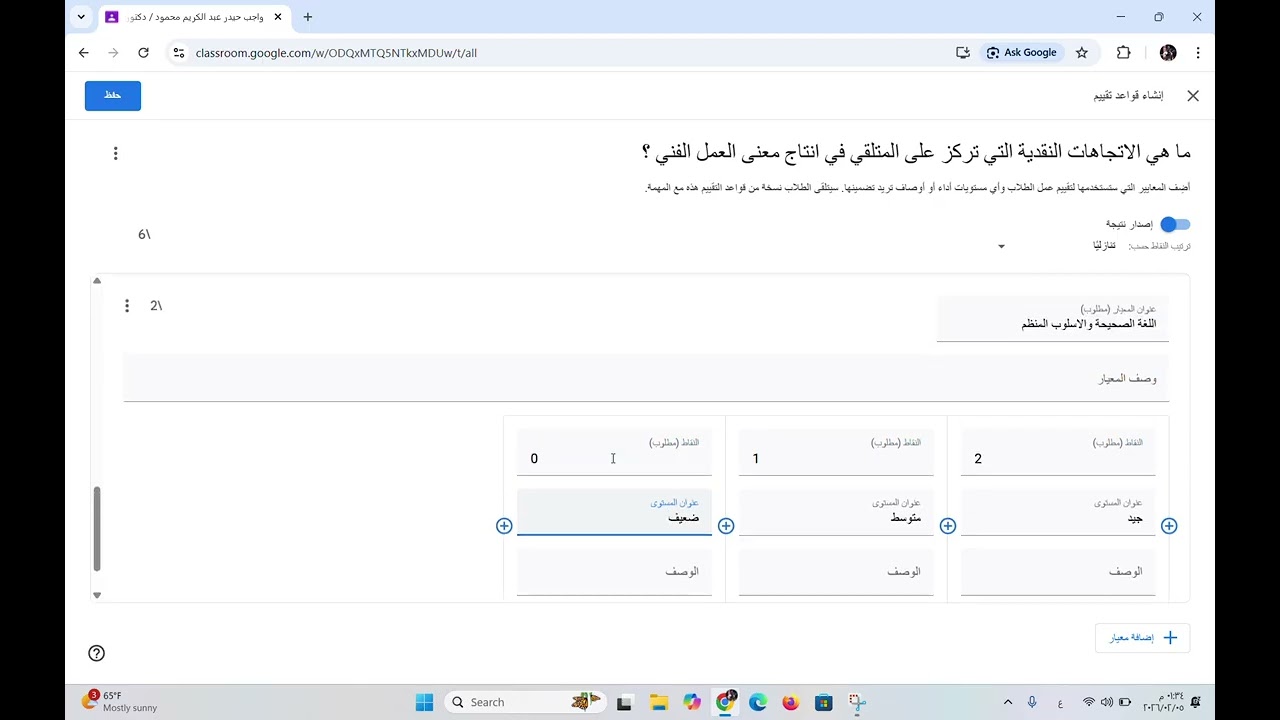Open Microsoft Store from taskbar

coord(824,702)
